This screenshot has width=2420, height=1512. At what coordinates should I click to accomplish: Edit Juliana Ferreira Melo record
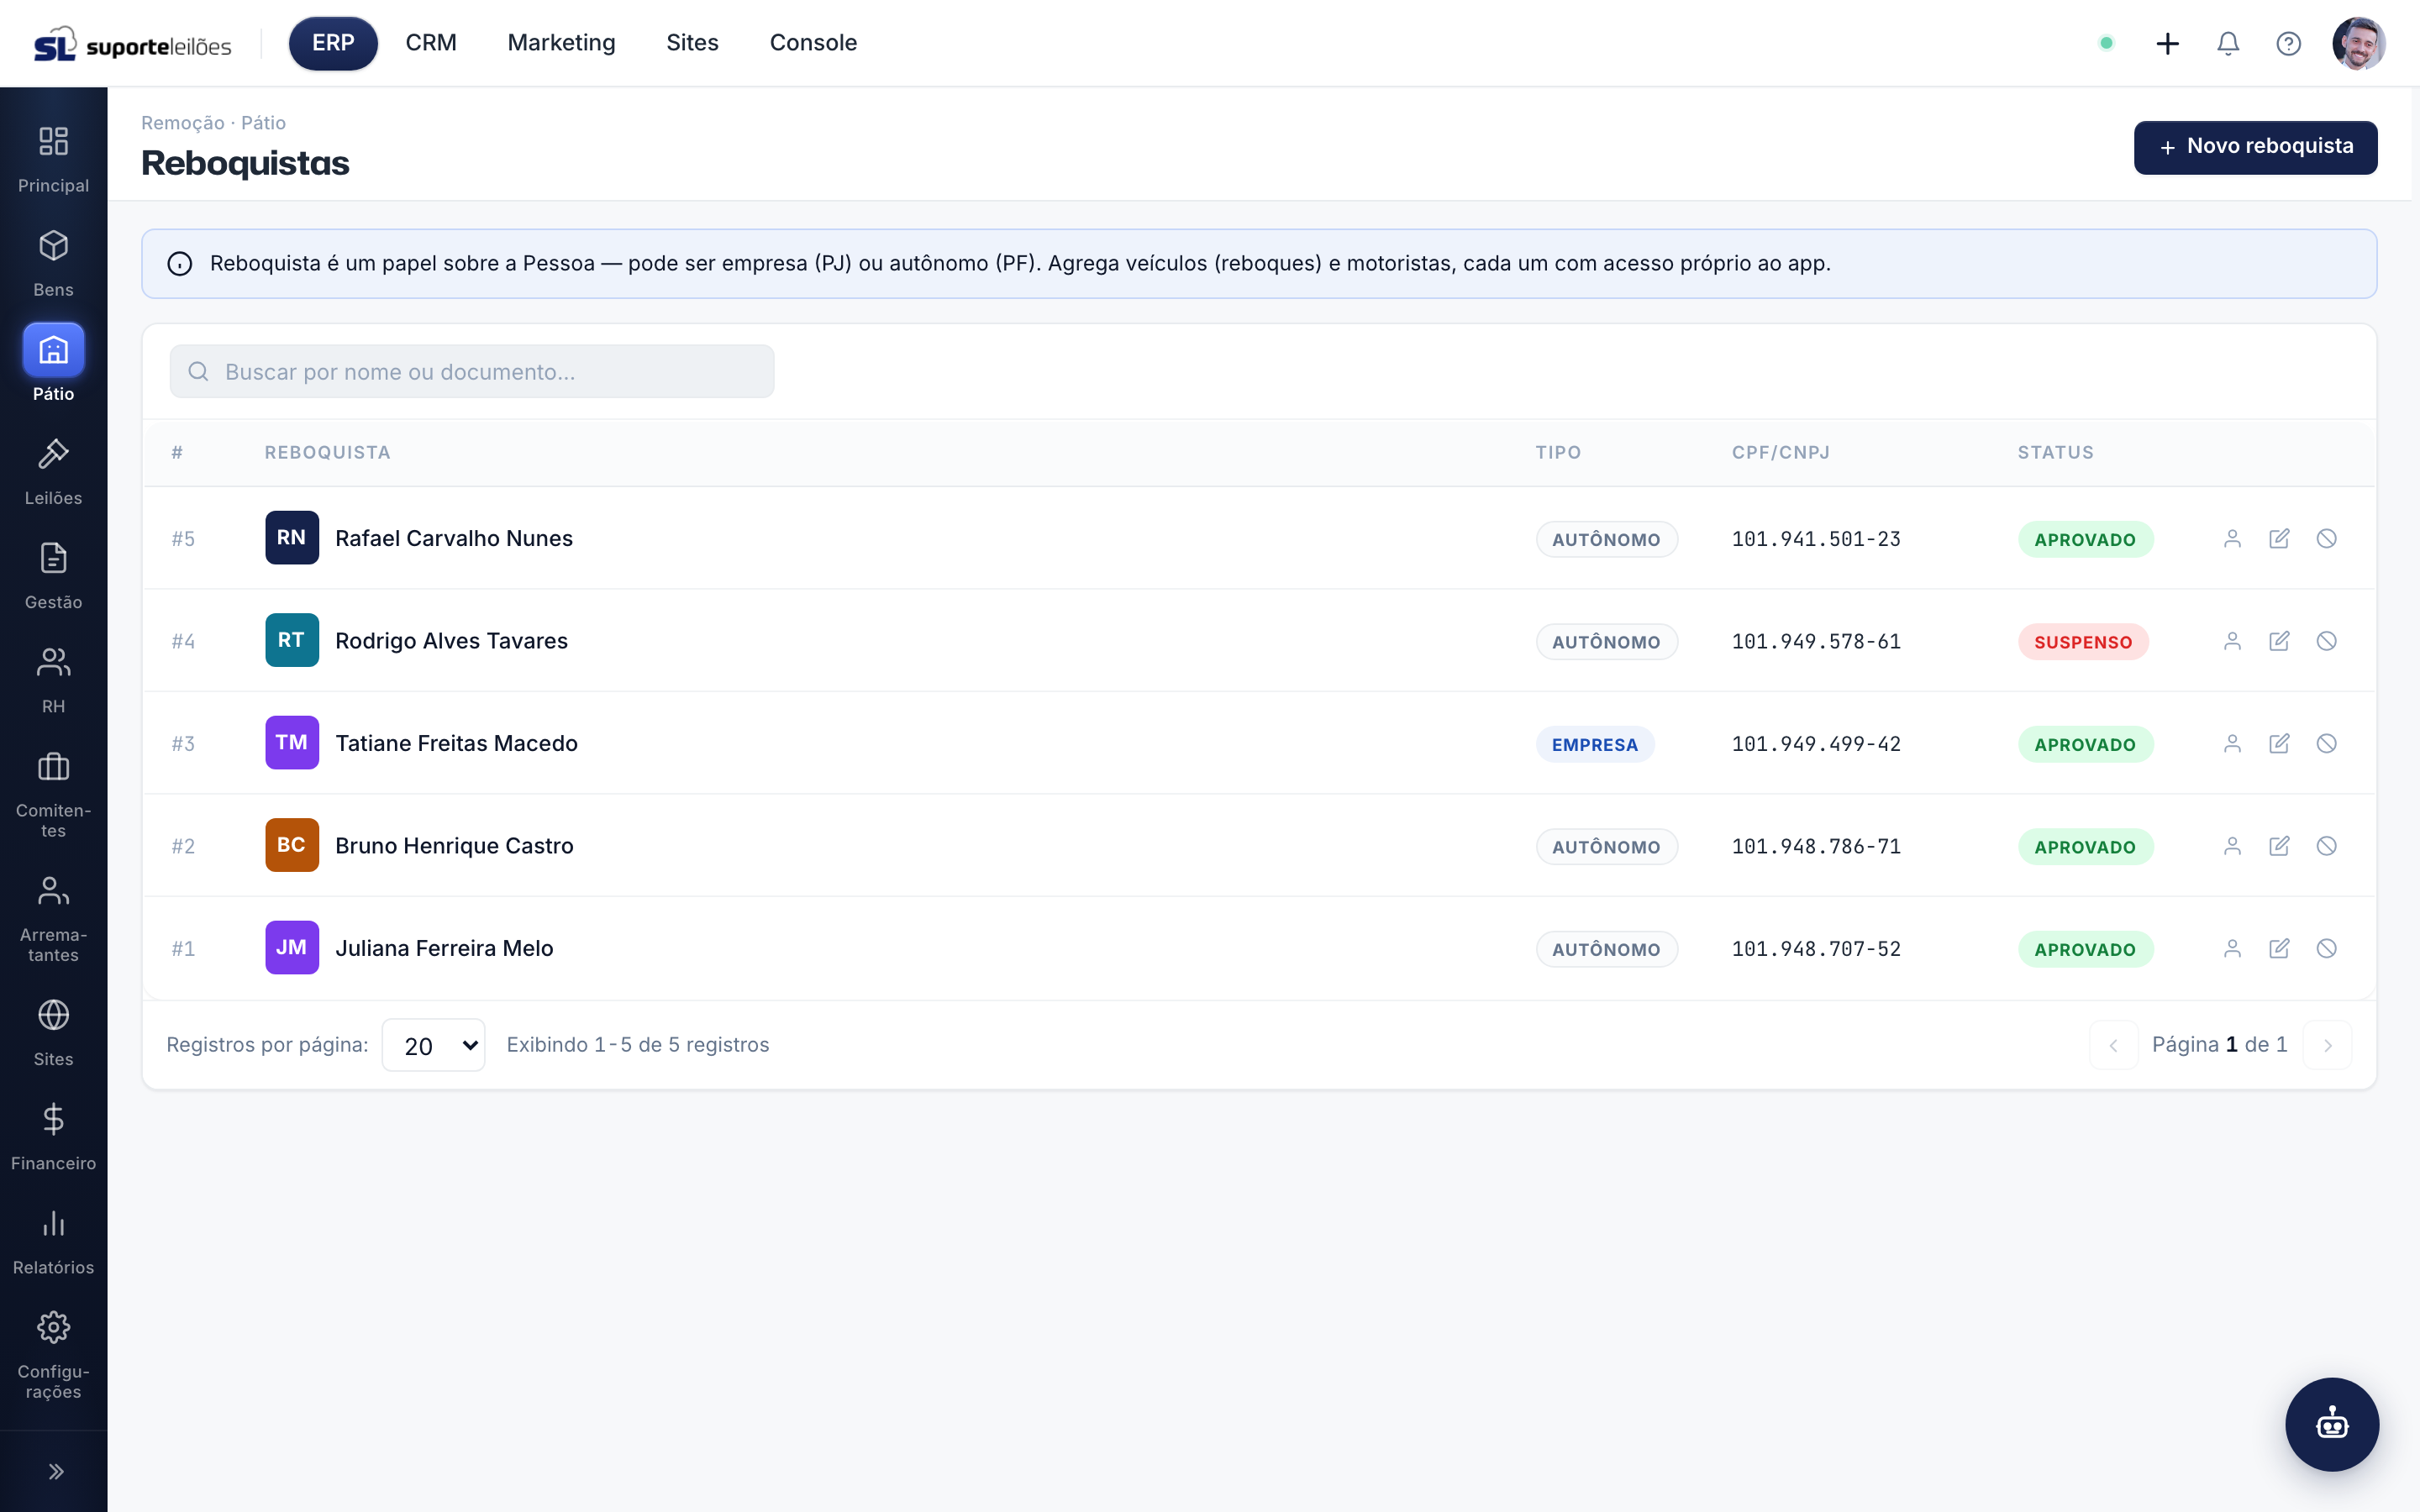(x=2279, y=949)
